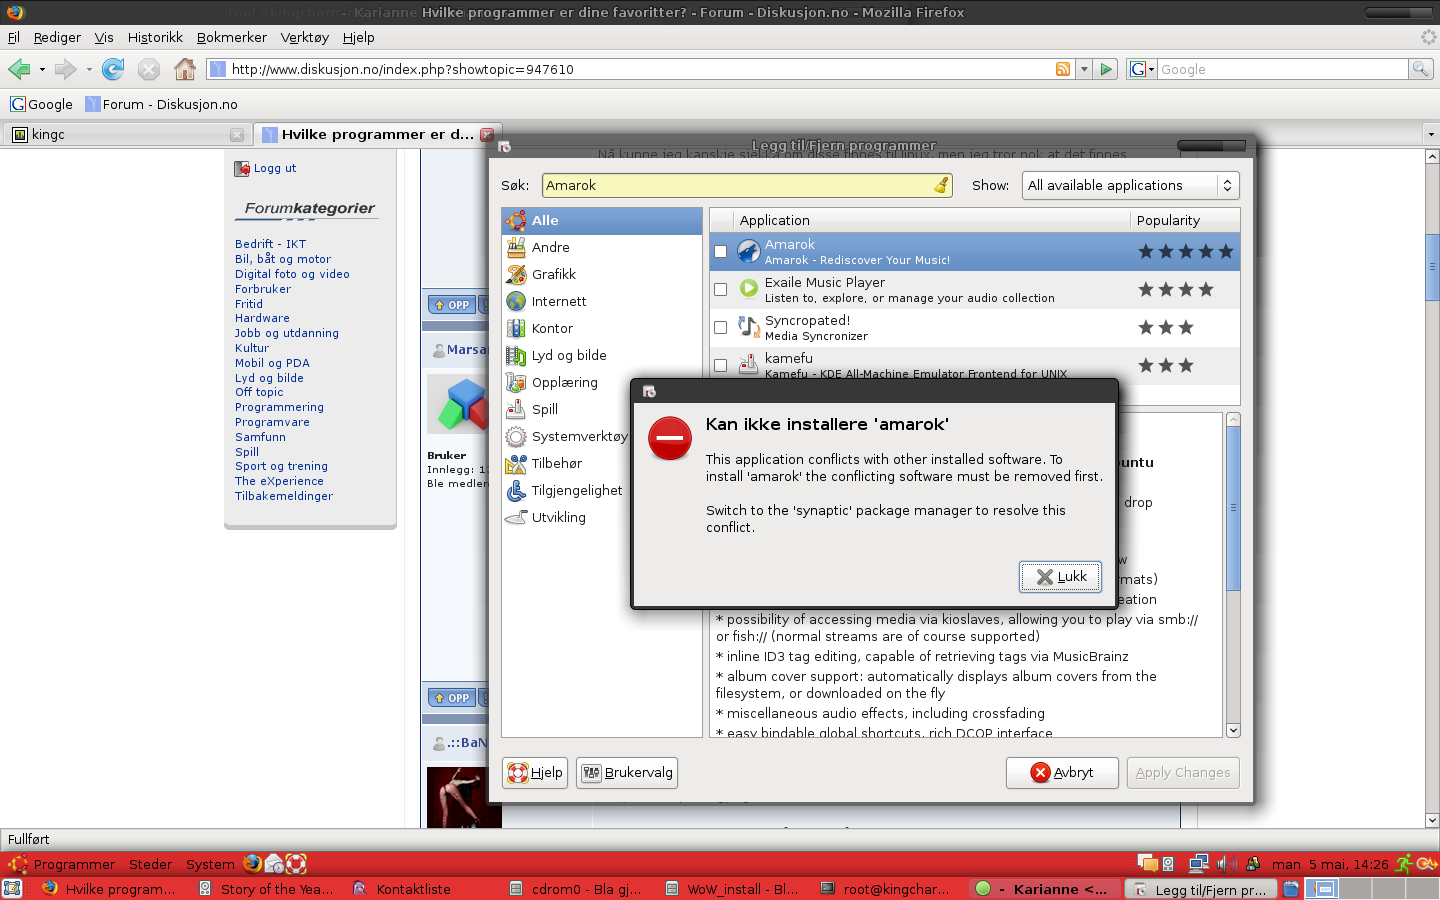The height and width of the screenshot is (900, 1440).
Task: Open Google bookmark toolbar link
Action: 42,104
